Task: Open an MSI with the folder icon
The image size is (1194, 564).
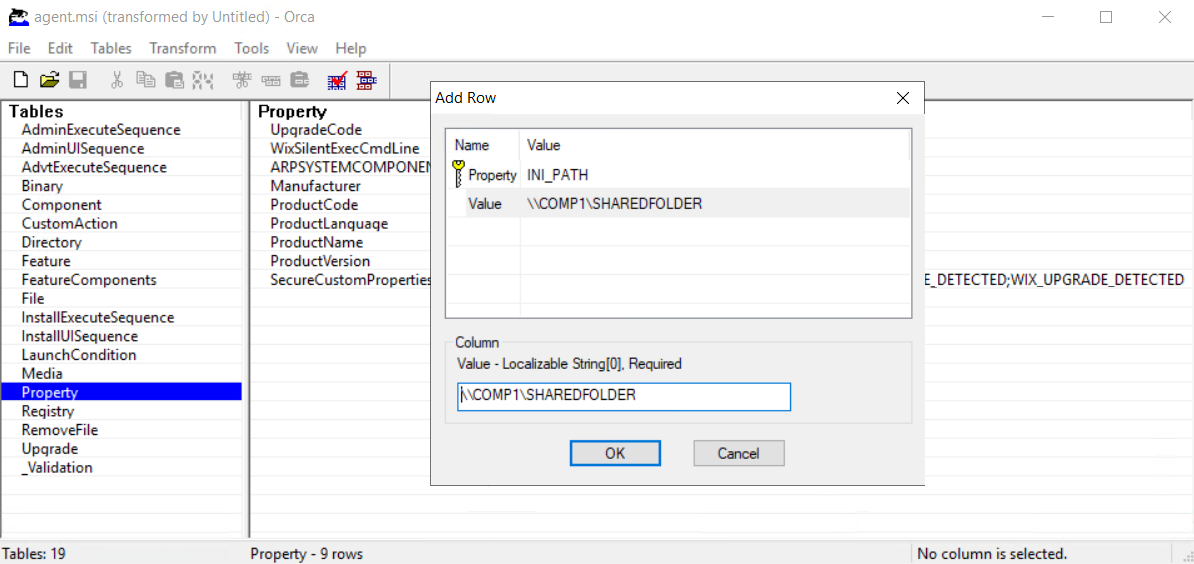Action: 49,80
